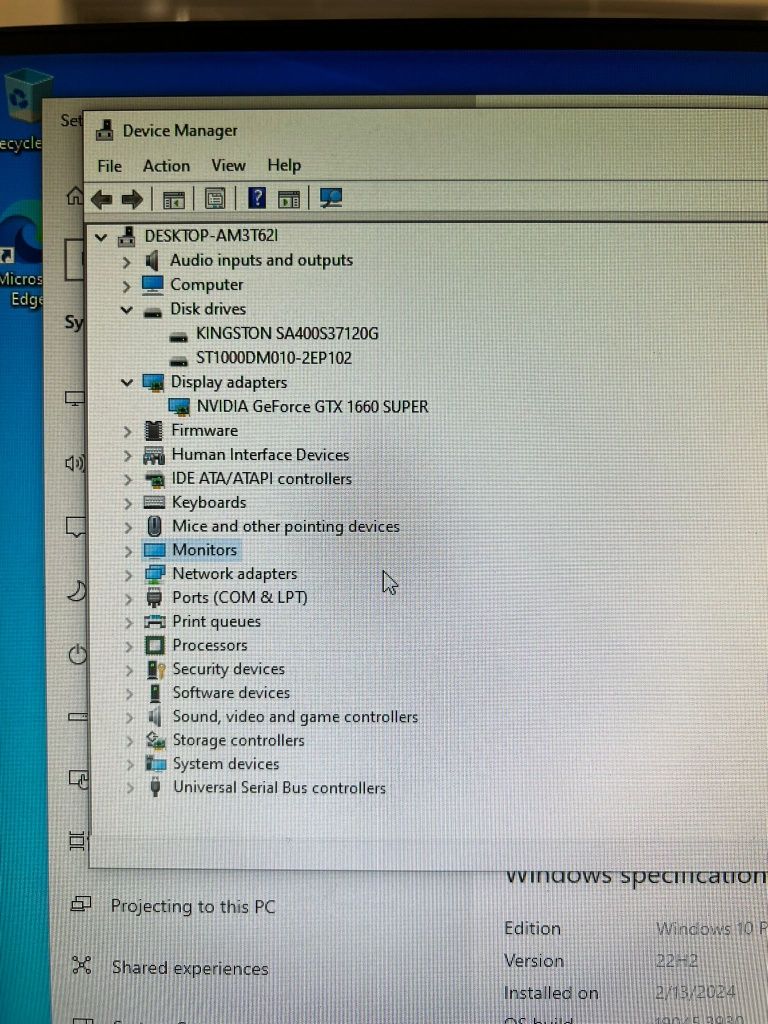Select the Storage controllers label

pos(238,741)
